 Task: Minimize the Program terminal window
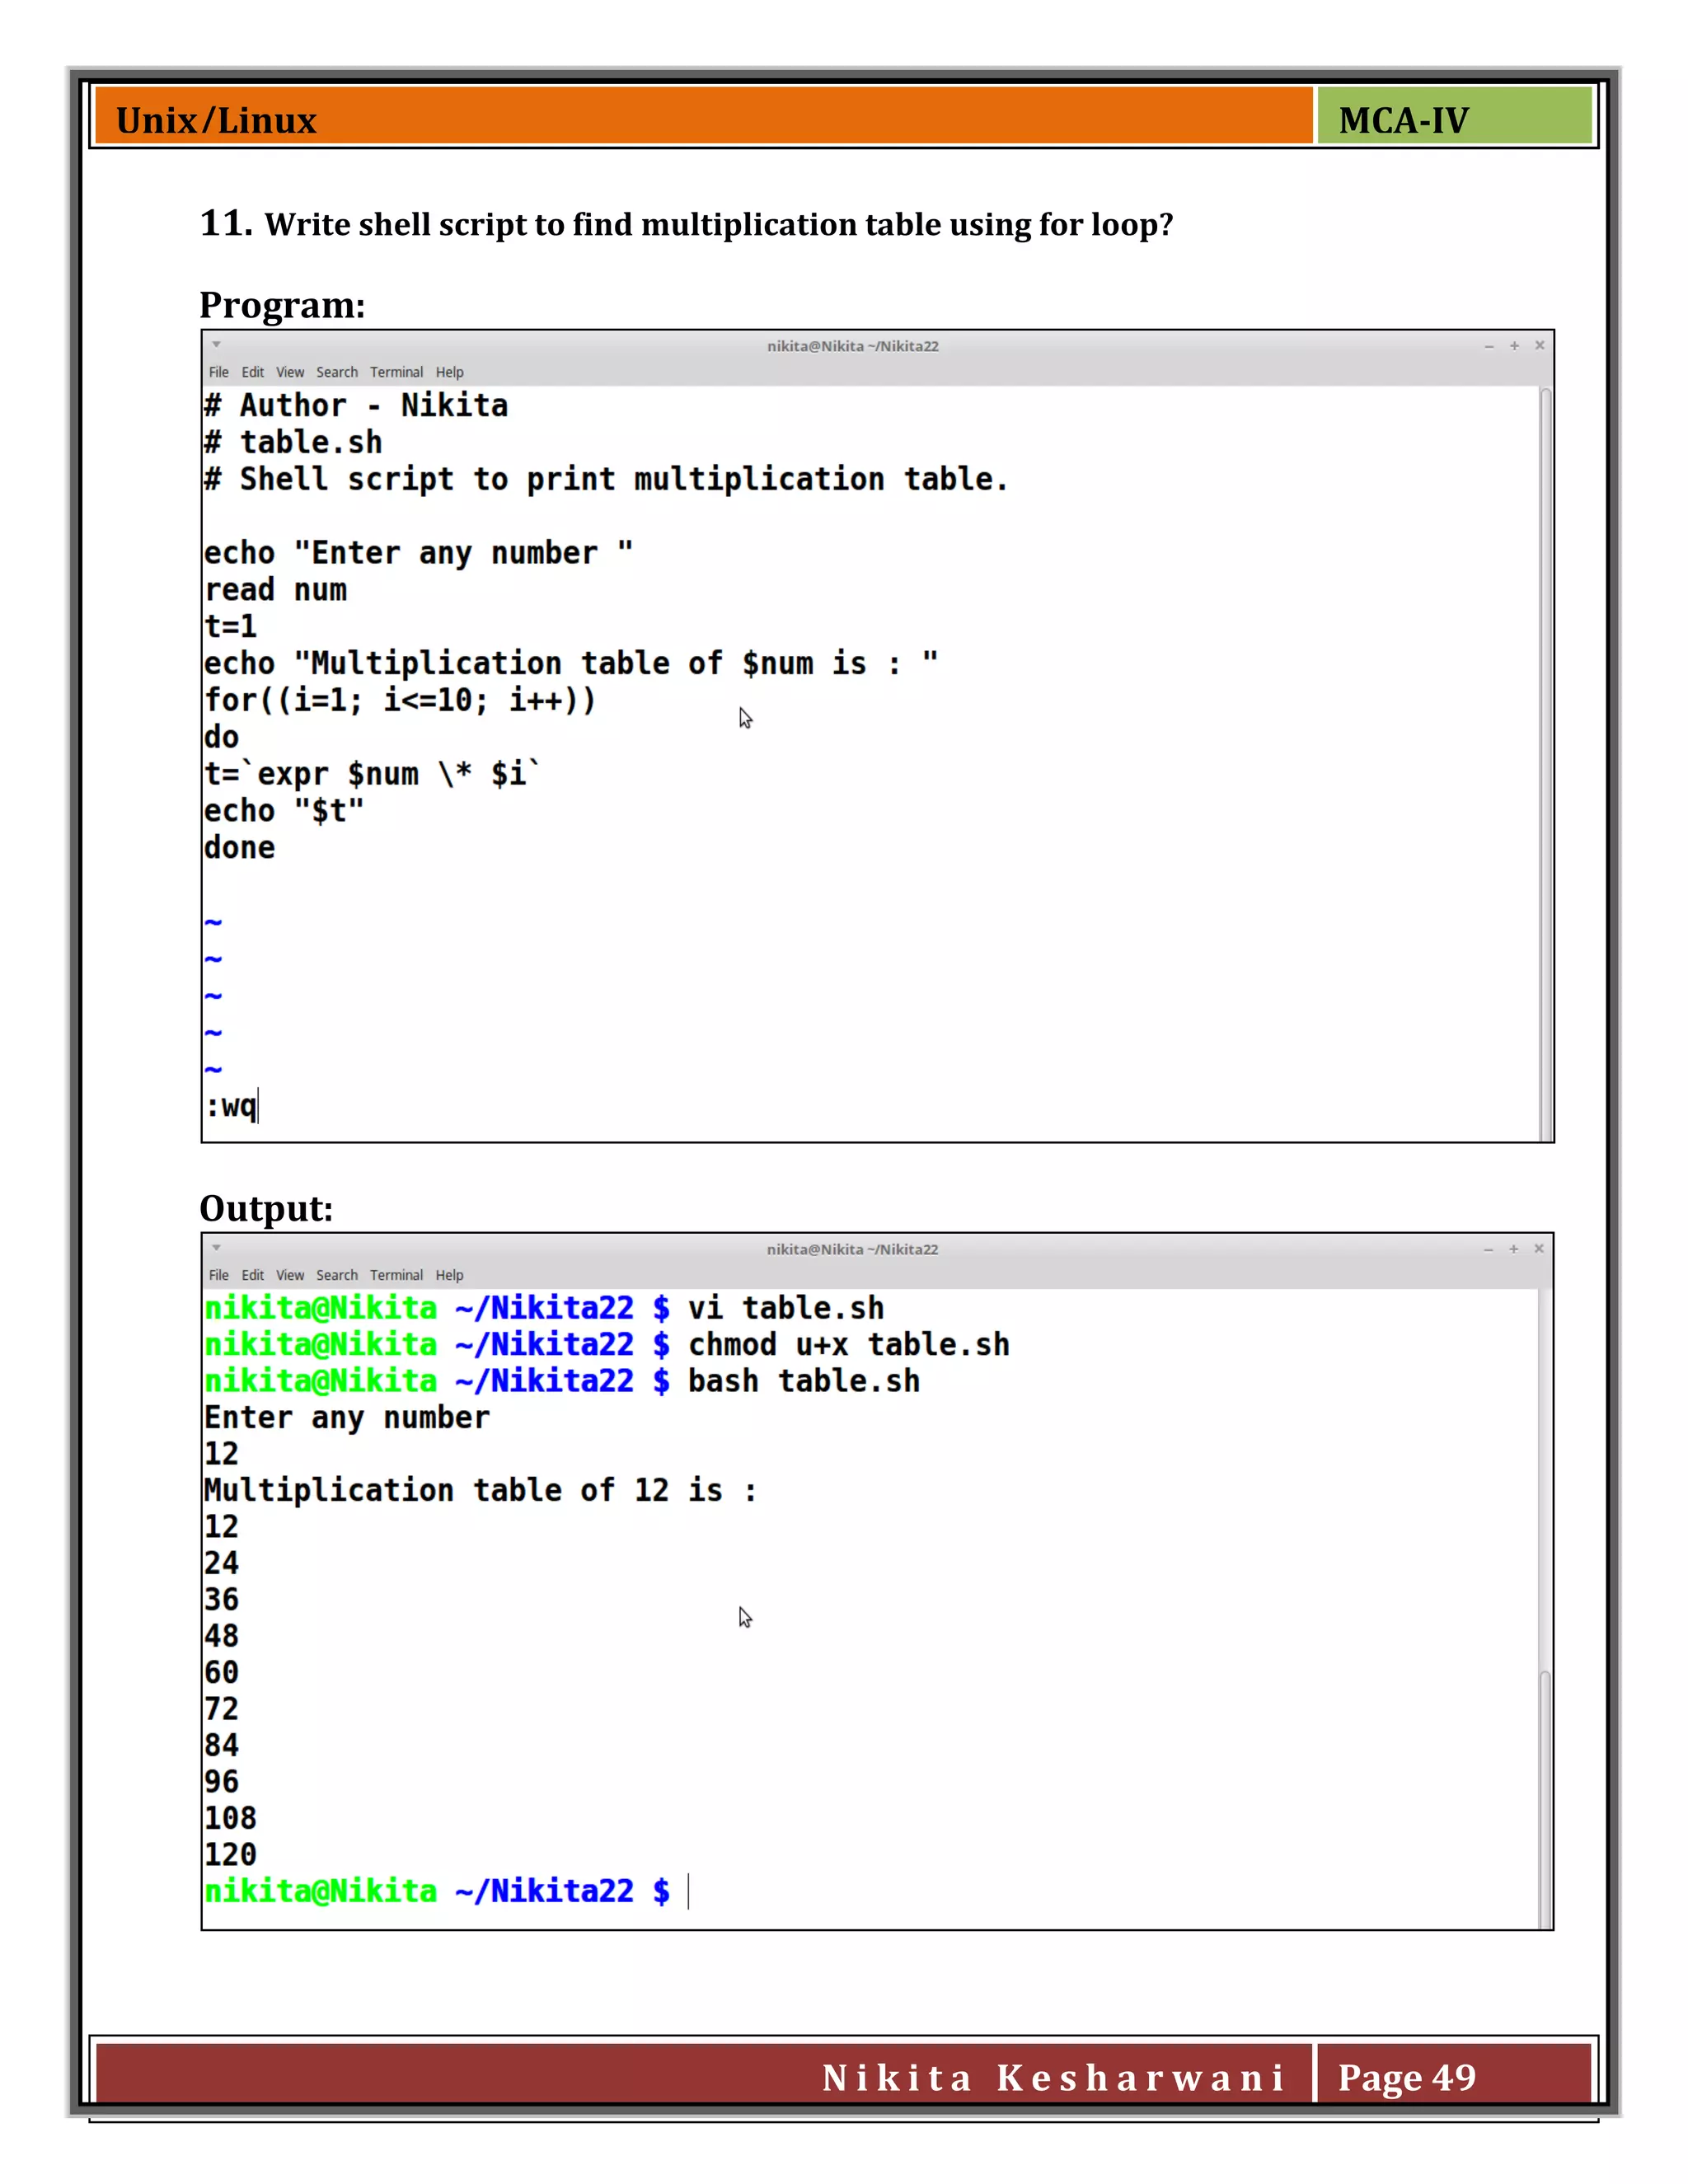point(1489,346)
